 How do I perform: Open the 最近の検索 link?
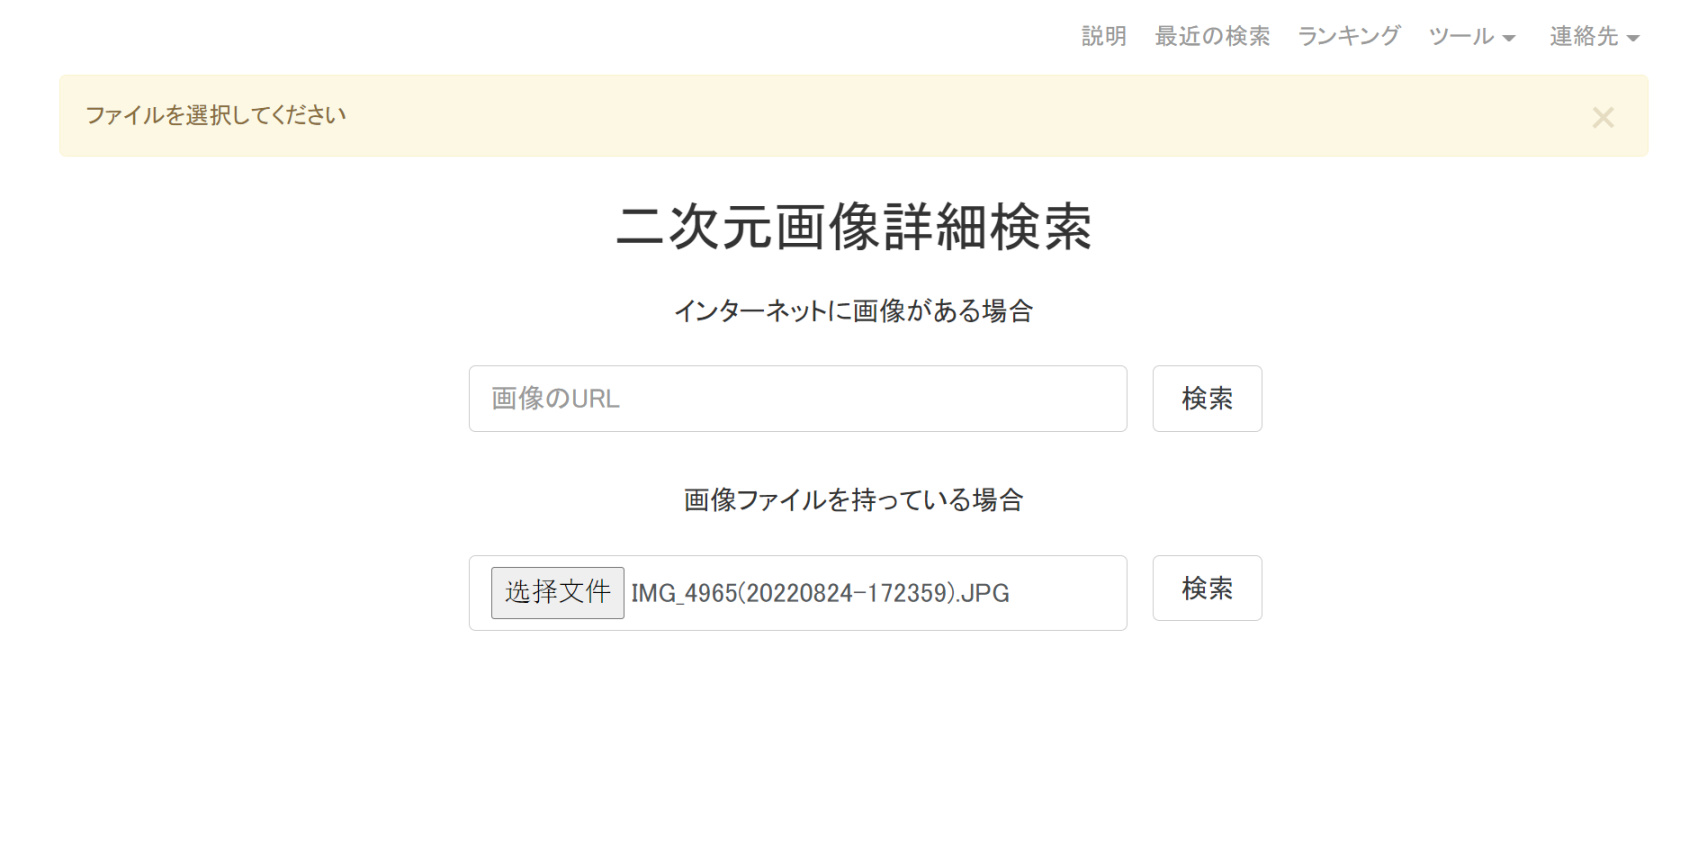tap(1212, 37)
